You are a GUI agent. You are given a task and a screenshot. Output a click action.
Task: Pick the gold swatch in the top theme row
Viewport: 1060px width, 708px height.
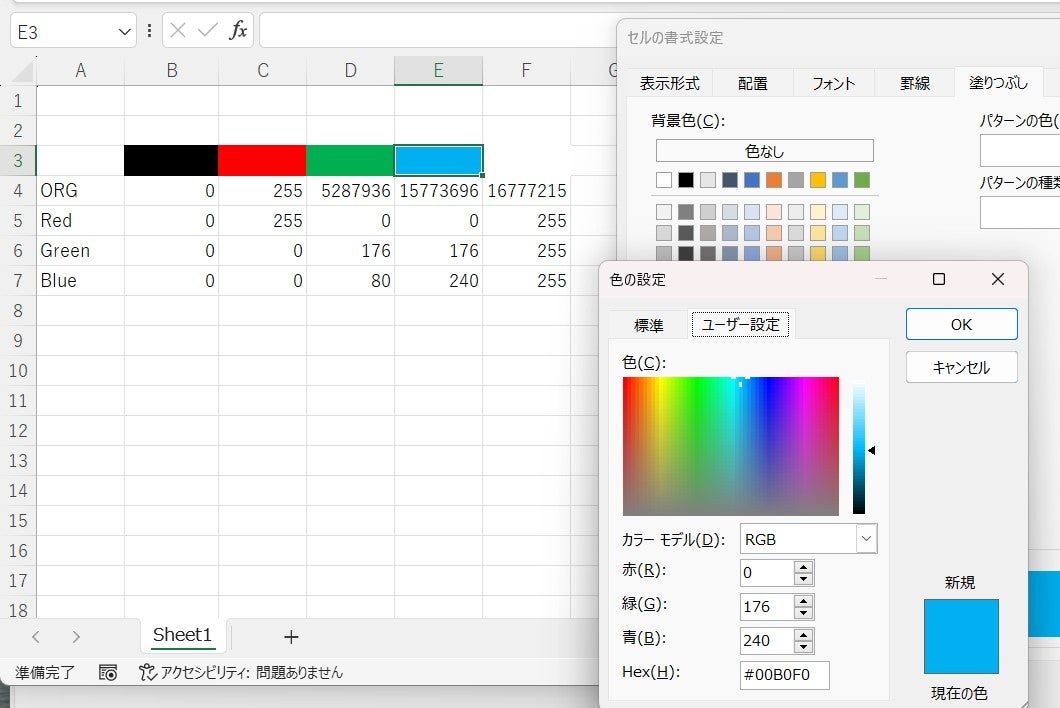pos(818,180)
